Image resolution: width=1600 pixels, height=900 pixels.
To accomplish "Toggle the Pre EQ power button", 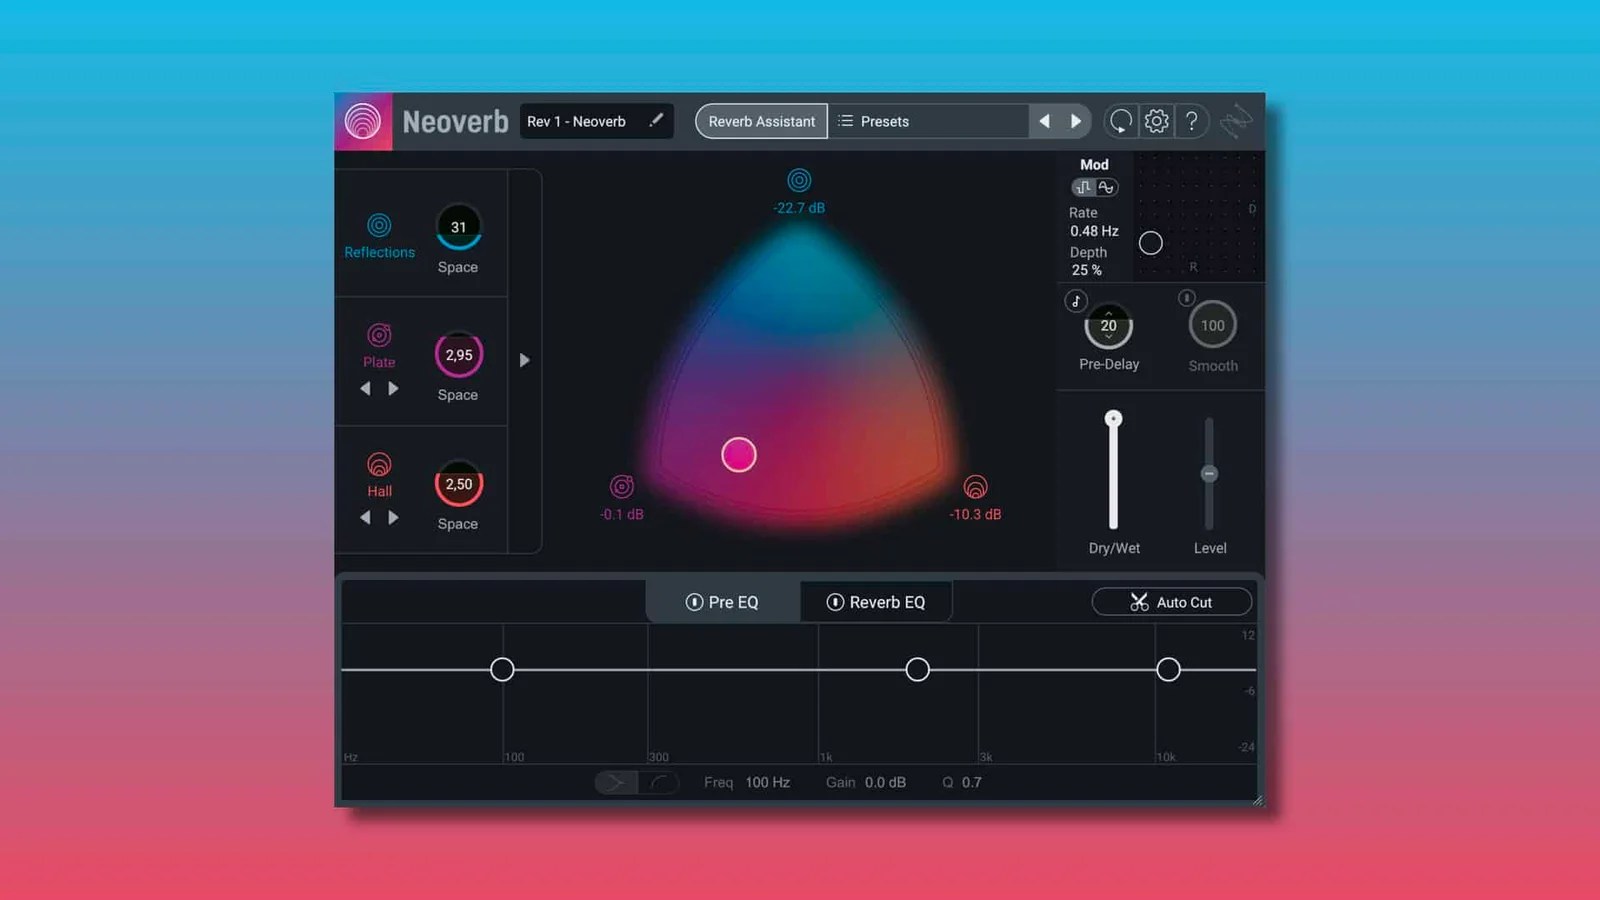I will click(694, 602).
